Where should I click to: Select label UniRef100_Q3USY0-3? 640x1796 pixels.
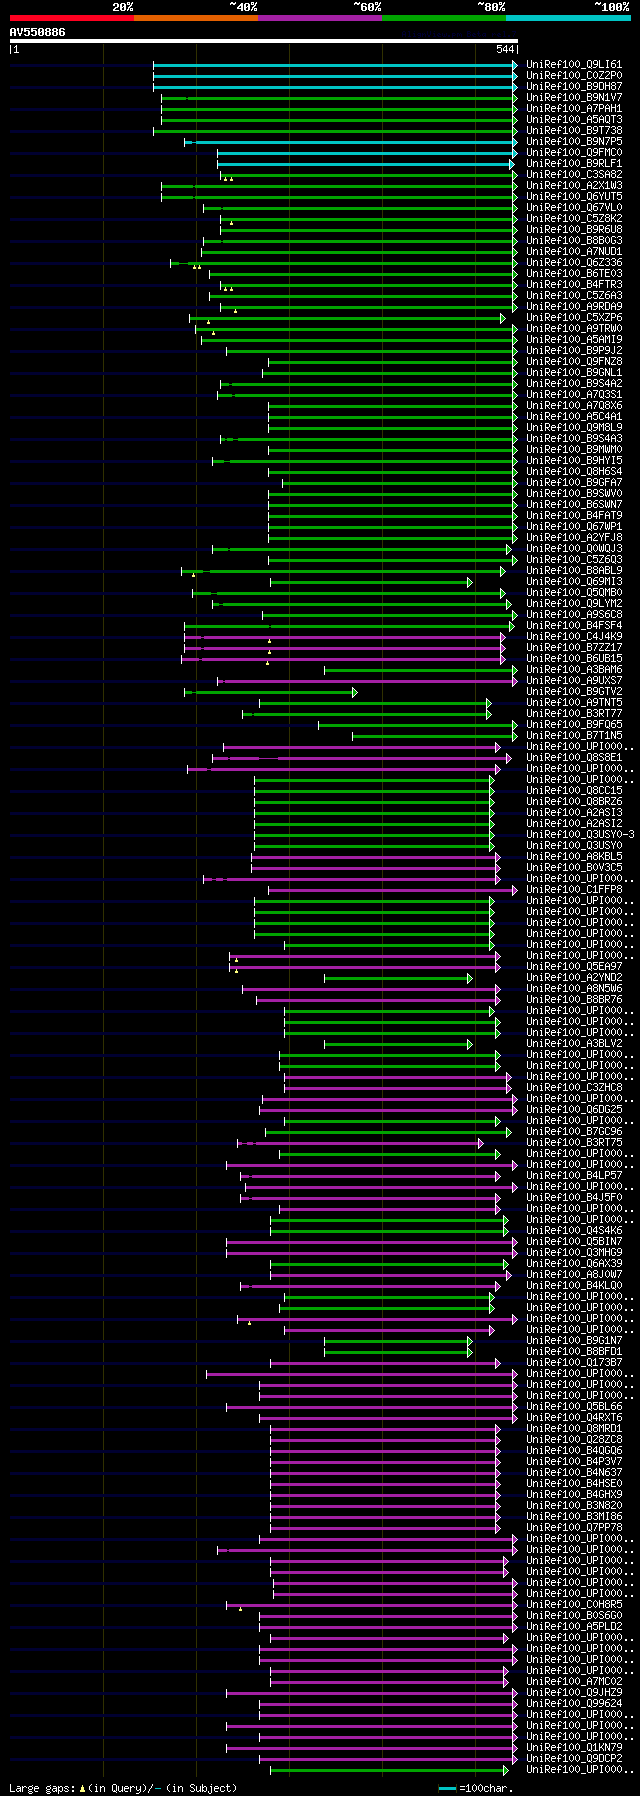coord(580,835)
